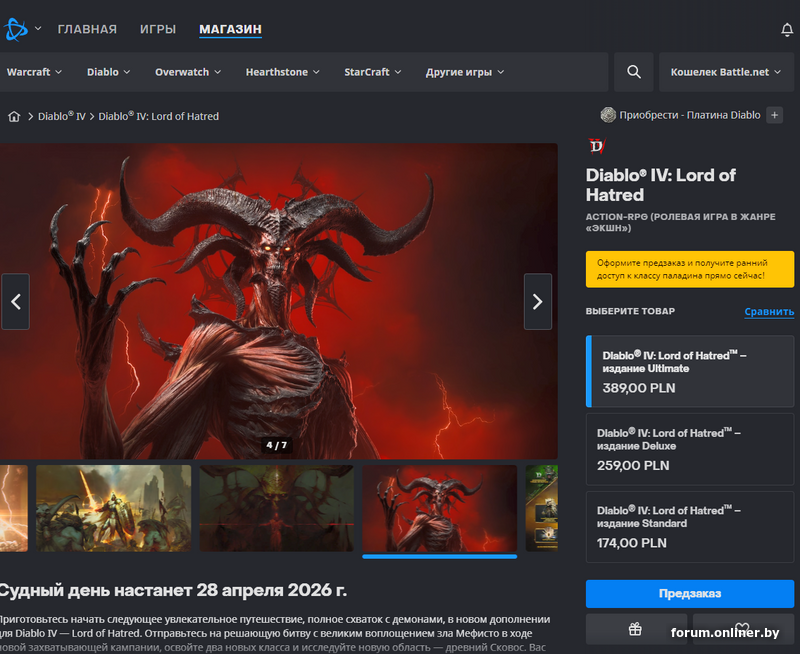
Task: Click the gift icon button
Action: click(636, 630)
